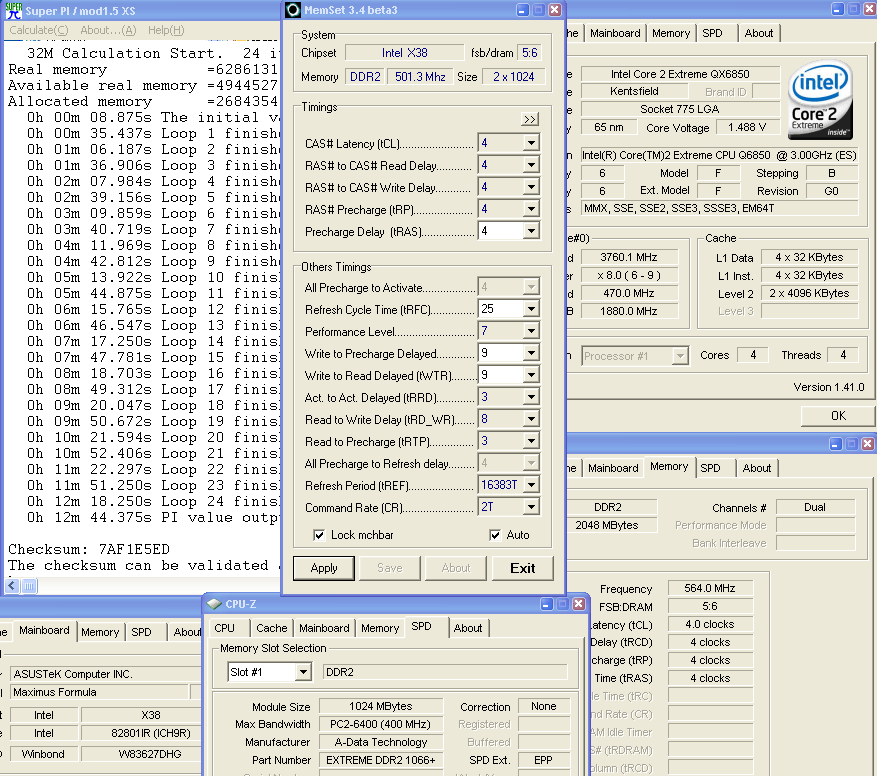
Task: Open the Precharge Delay (tRAS) dropdown
Action: pyautogui.click(x=531, y=231)
